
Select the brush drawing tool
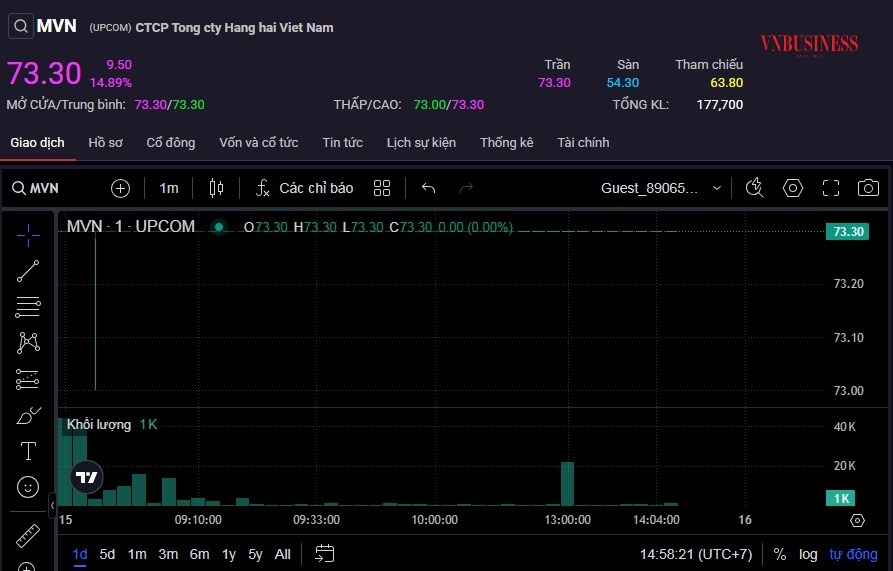coord(28,416)
